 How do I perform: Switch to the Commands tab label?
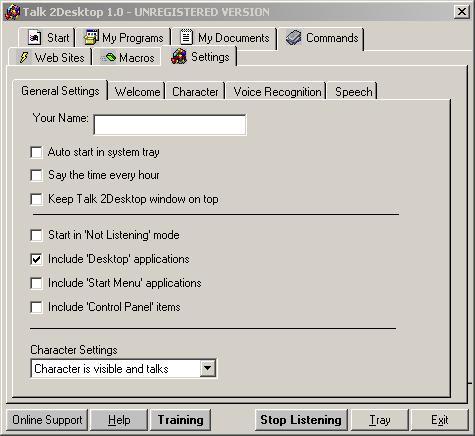(x=332, y=38)
